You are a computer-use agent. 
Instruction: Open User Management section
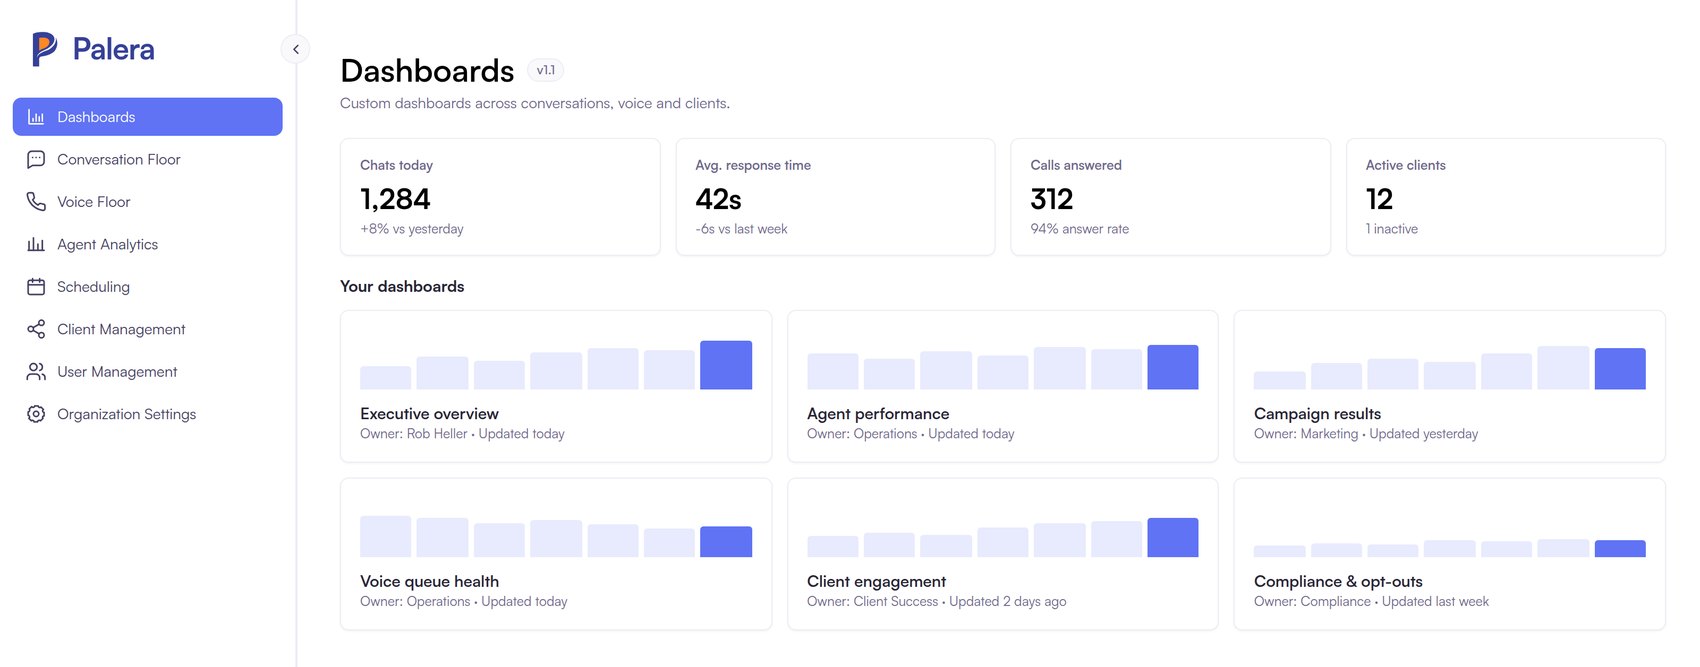click(147, 372)
